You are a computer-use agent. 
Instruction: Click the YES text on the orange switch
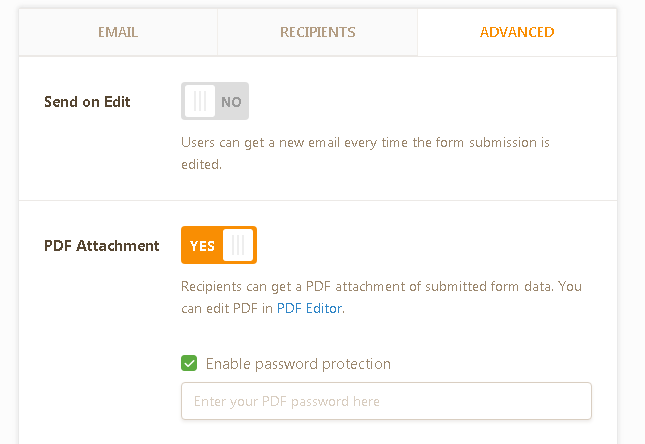[202, 246]
